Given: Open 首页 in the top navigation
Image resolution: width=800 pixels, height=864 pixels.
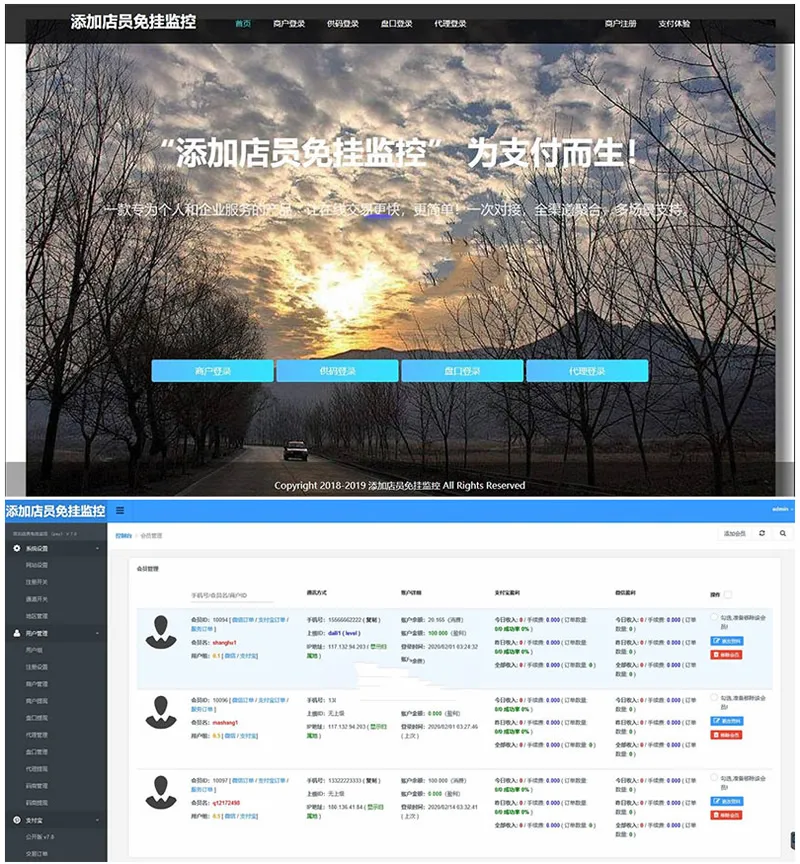Looking at the screenshot, I should [243, 24].
